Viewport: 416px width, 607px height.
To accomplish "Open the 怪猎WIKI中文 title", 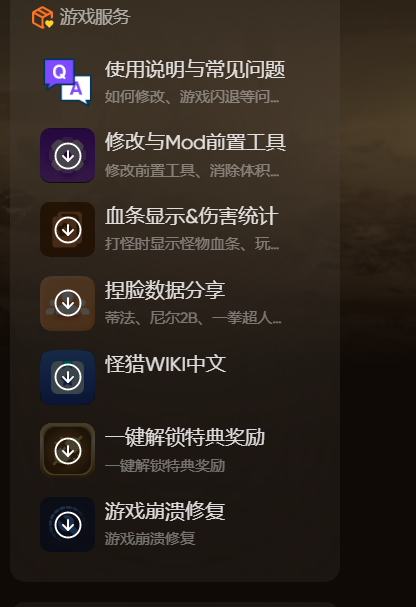I will point(165,364).
